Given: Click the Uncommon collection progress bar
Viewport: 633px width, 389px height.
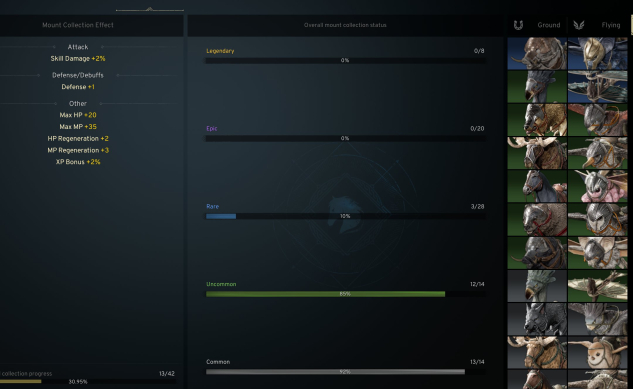Looking at the screenshot, I should pos(346,294).
